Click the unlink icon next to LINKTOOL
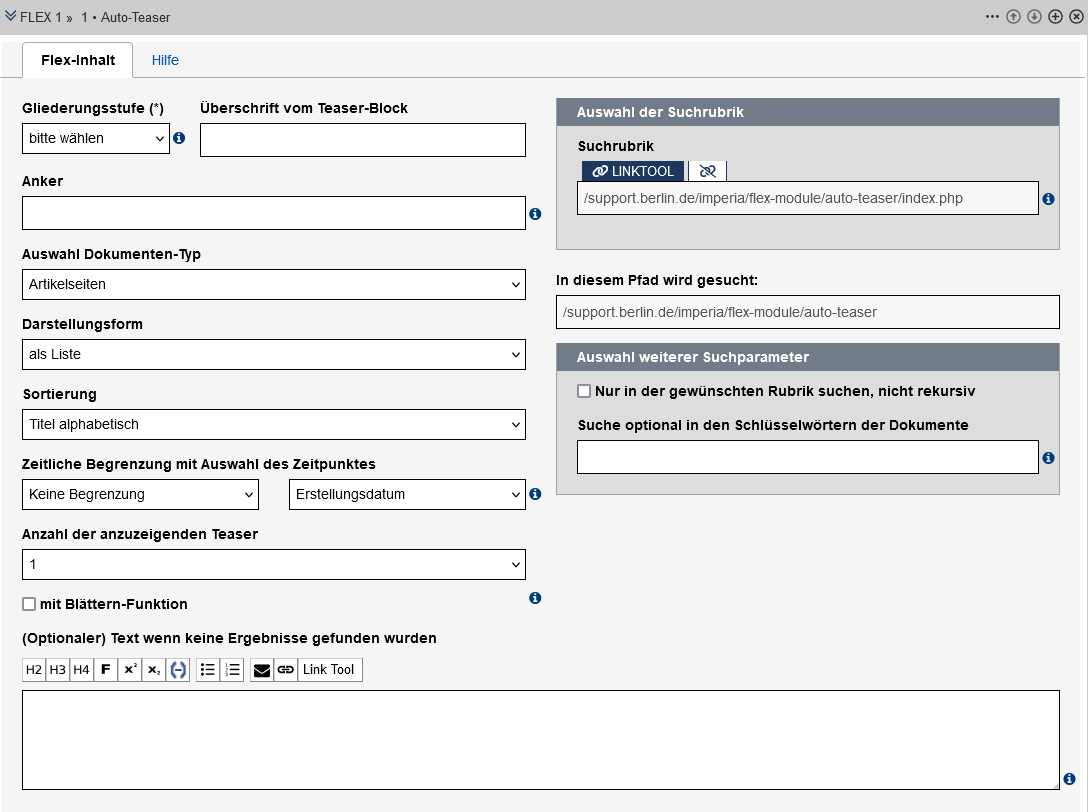 click(x=708, y=172)
